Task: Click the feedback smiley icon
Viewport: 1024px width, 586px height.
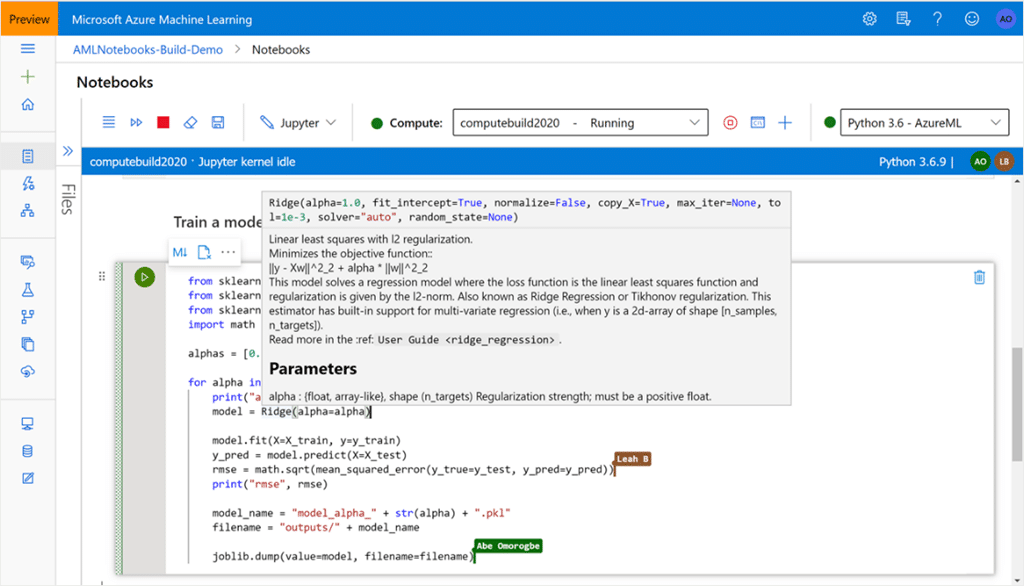Action: point(972,19)
